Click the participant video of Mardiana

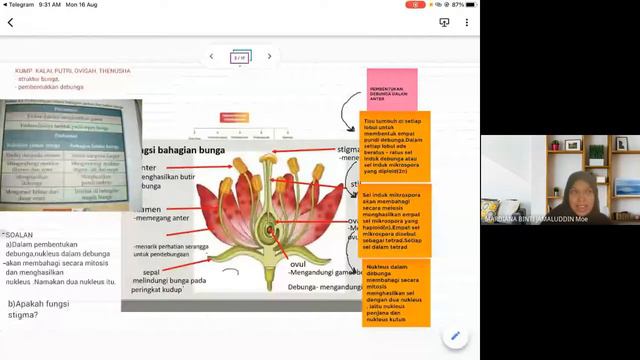coord(560,180)
